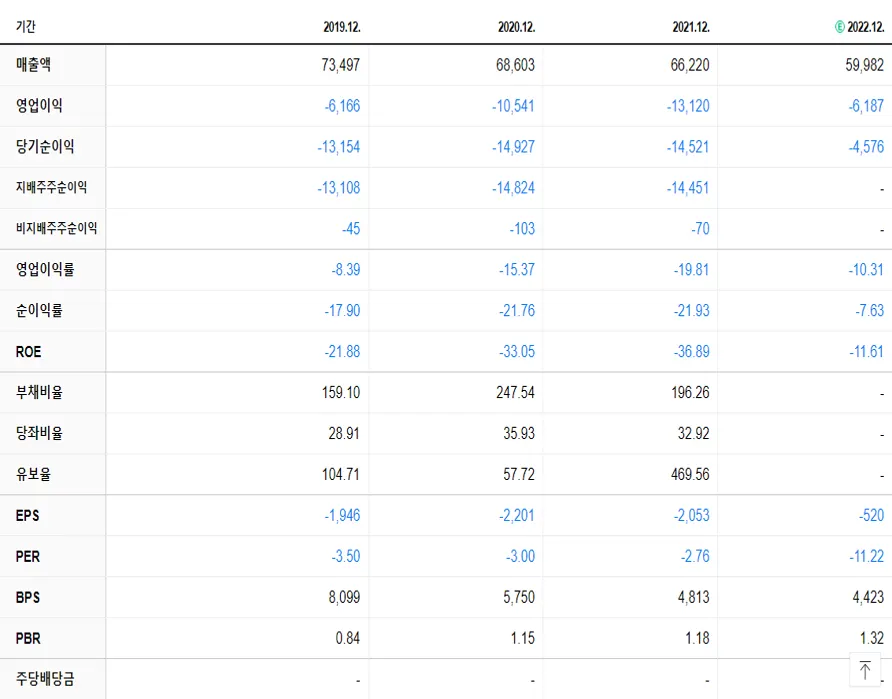
Task: Select the 2022.12. column header
Action: [865, 27]
